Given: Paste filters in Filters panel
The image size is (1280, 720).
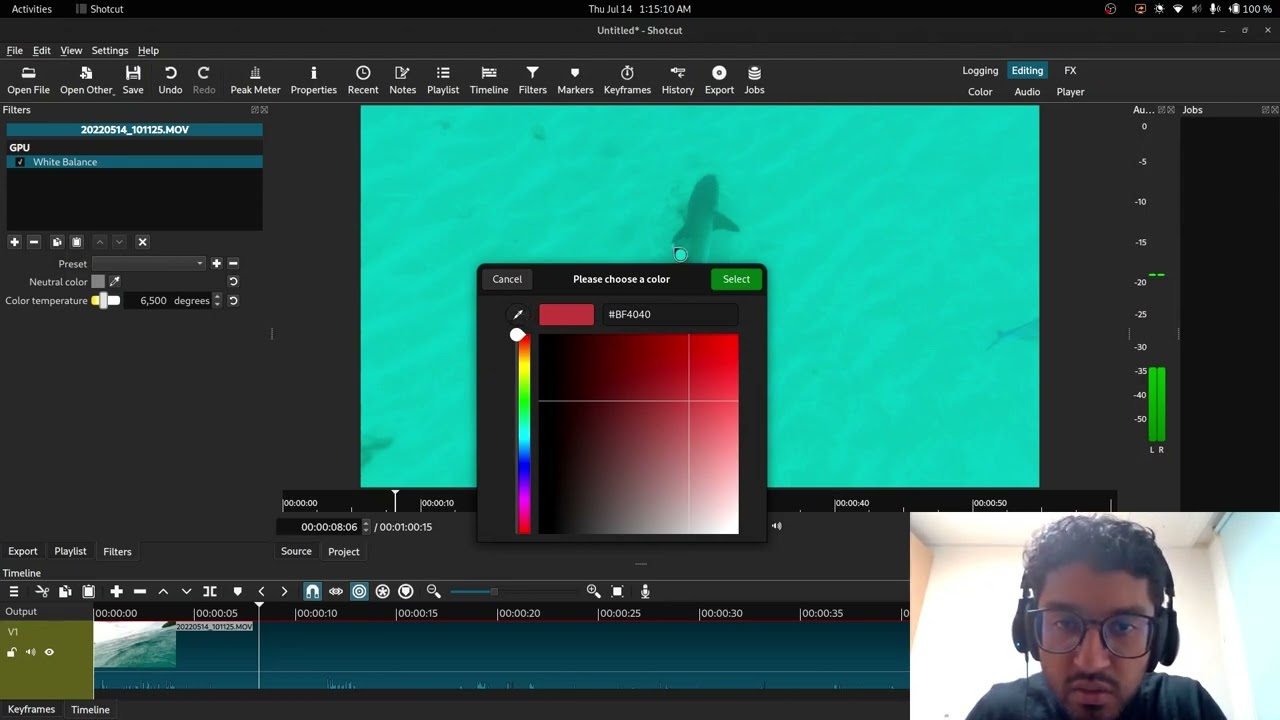Looking at the screenshot, I should click(x=76, y=242).
